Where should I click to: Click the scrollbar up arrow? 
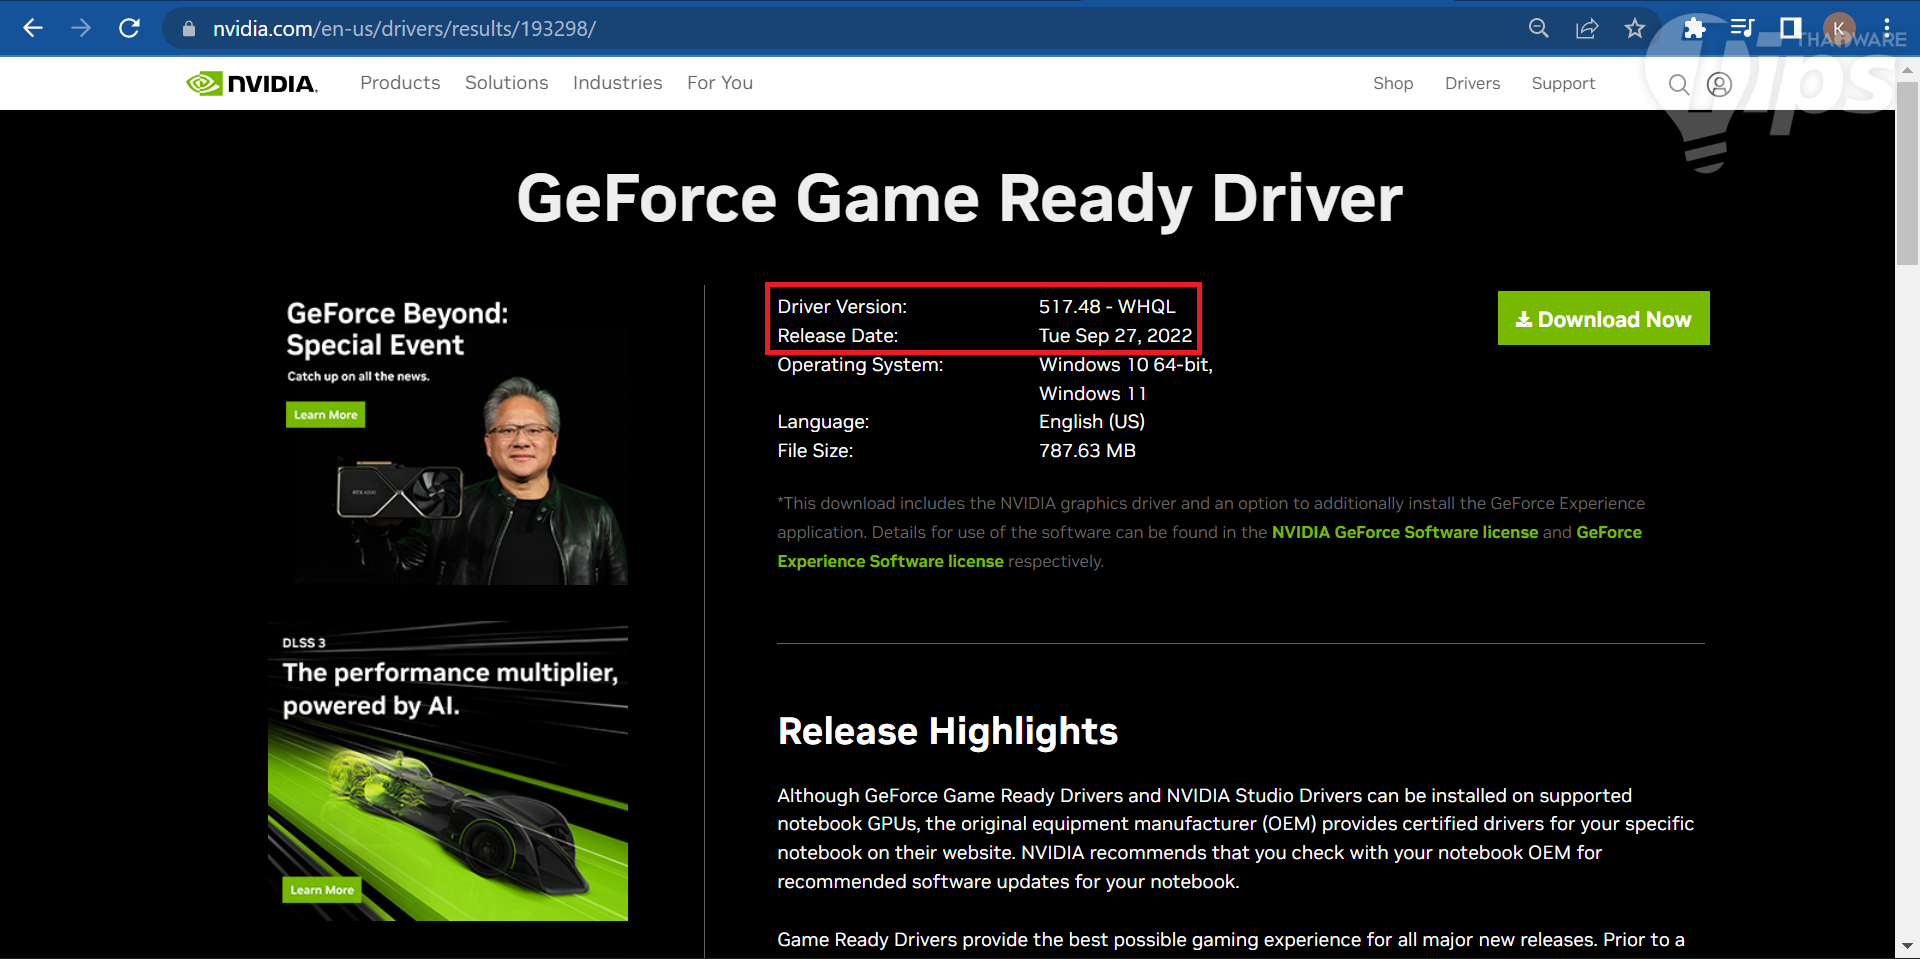pos(1907,70)
